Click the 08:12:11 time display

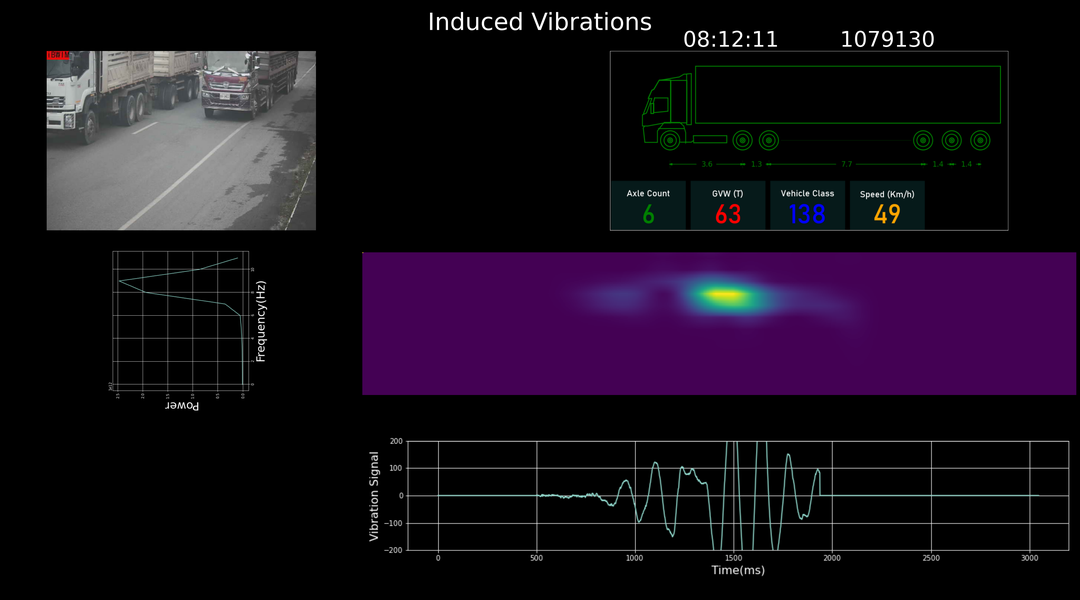pyautogui.click(x=730, y=40)
